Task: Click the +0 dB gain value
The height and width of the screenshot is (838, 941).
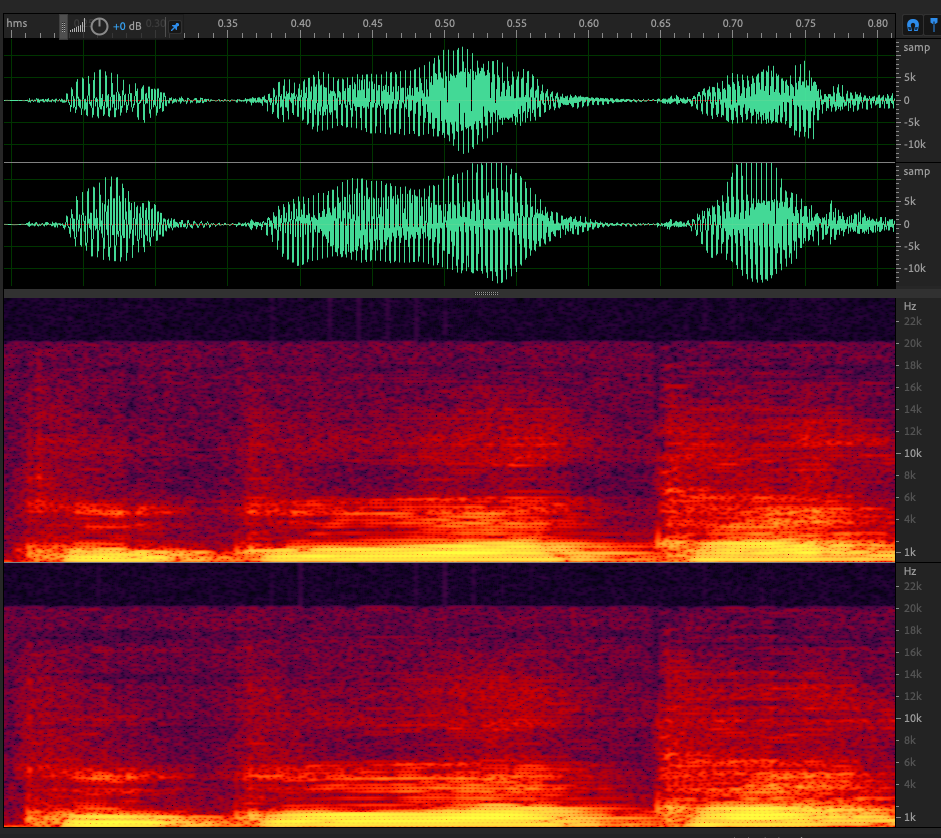Action: [x=127, y=26]
